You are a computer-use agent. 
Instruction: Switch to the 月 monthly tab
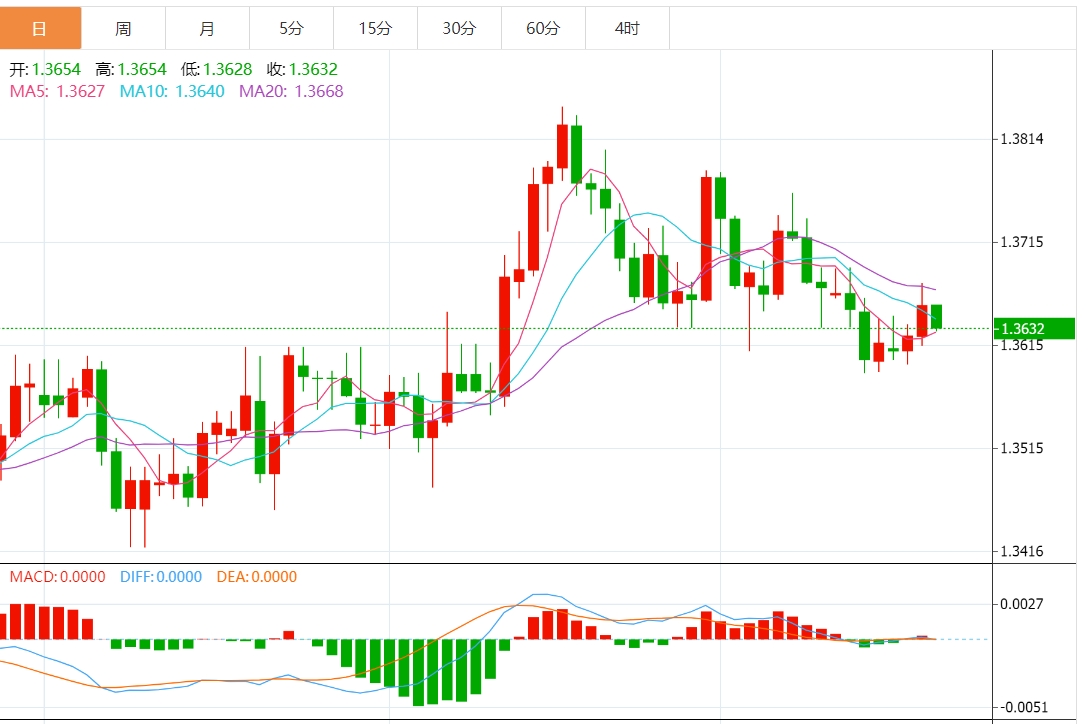click(x=207, y=29)
